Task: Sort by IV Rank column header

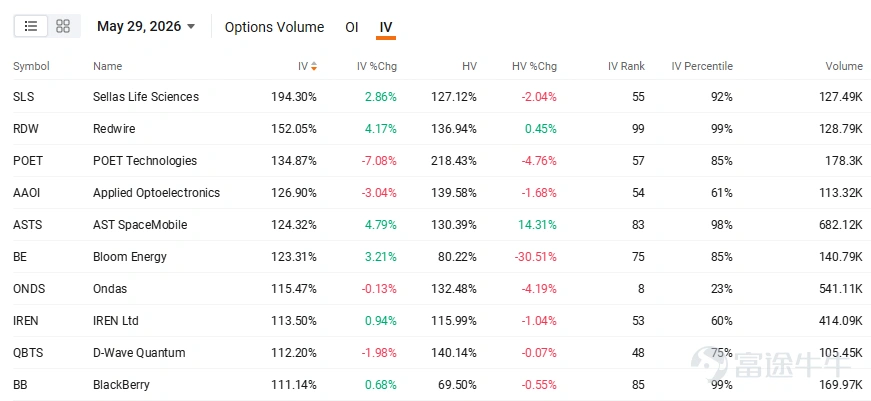Action: (x=626, y=67)
